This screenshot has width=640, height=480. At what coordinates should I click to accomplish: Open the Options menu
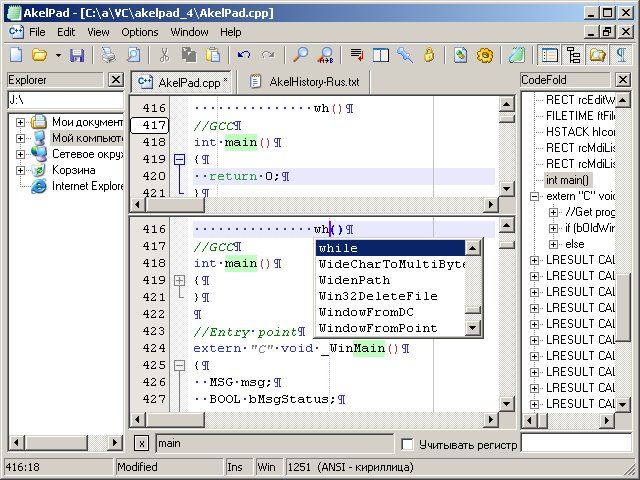(x=140, y=32)
